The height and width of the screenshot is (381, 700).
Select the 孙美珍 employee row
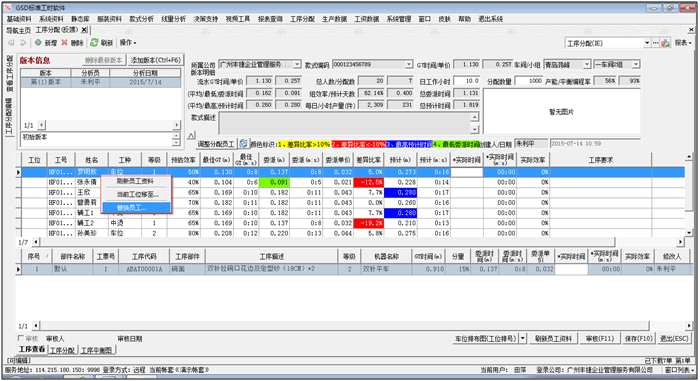[x=353, y=233]
